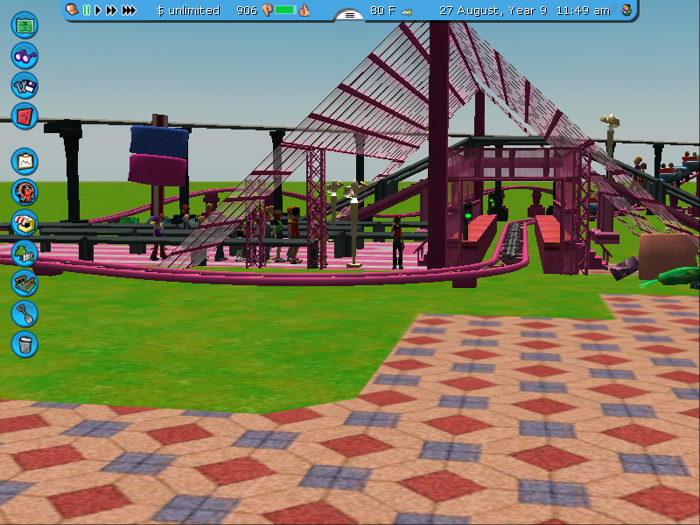Click the clock time 11:49 am
Viewport: 700px width, 525px height.
tap(583, 10)
